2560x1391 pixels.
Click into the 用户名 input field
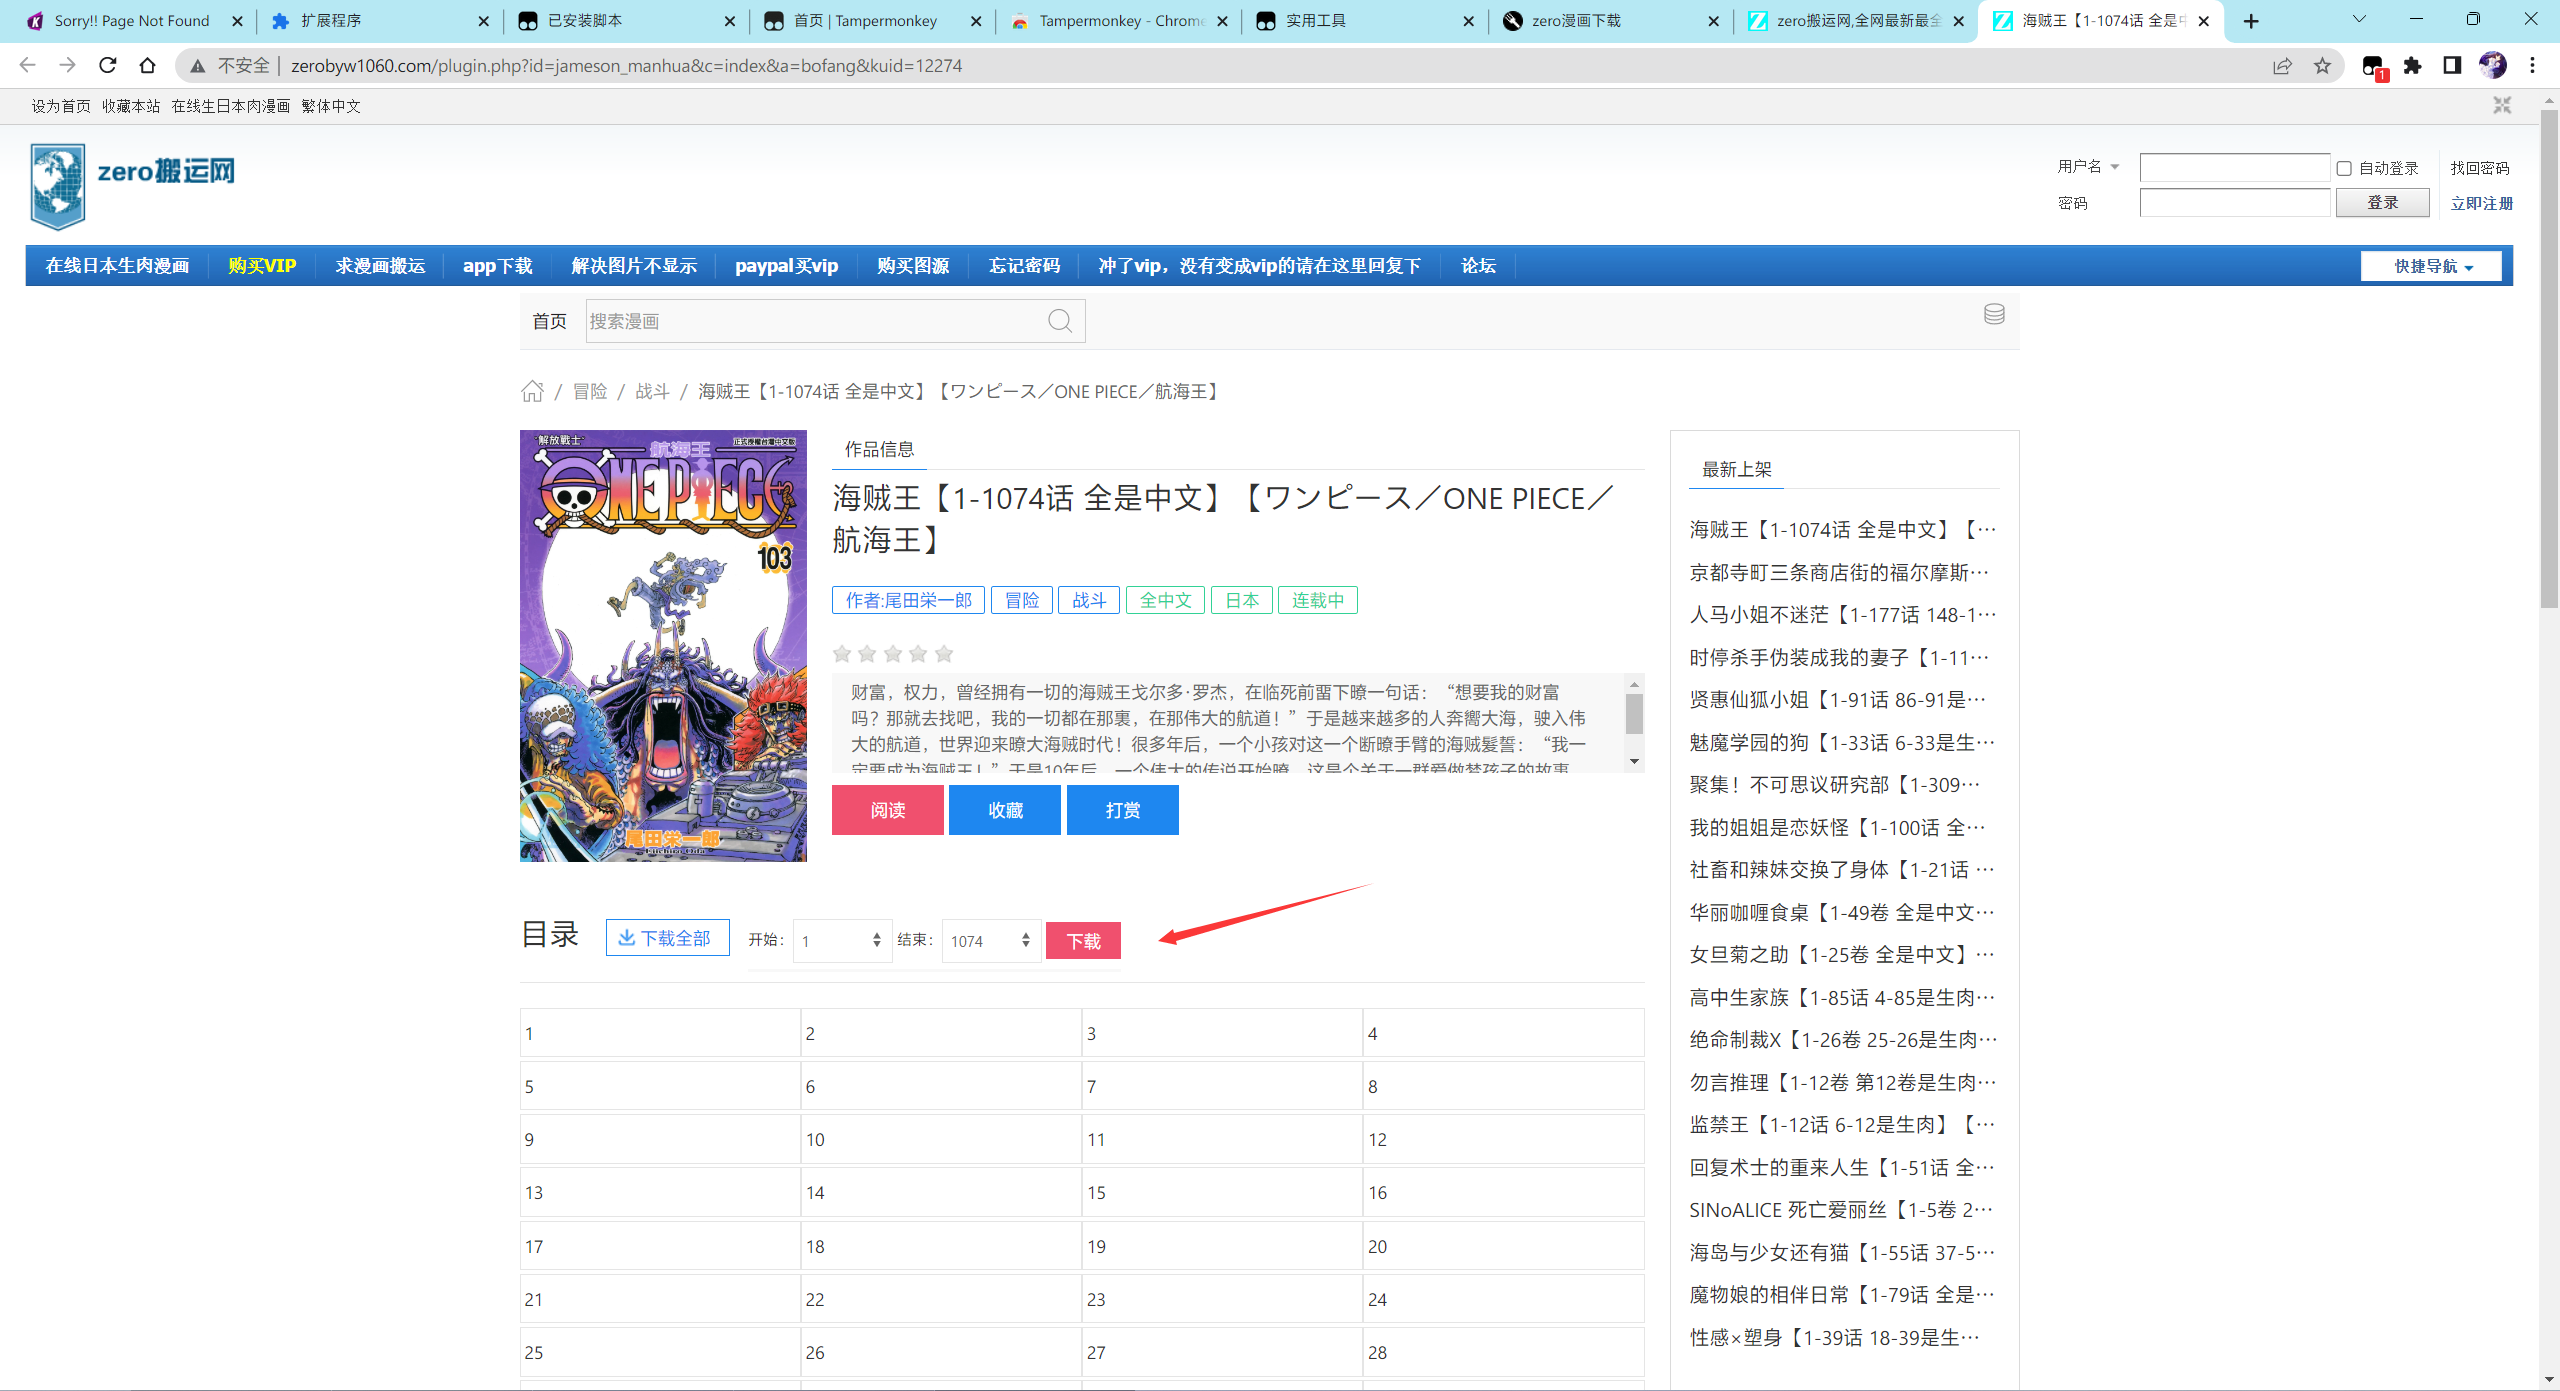coord(2234,167)
